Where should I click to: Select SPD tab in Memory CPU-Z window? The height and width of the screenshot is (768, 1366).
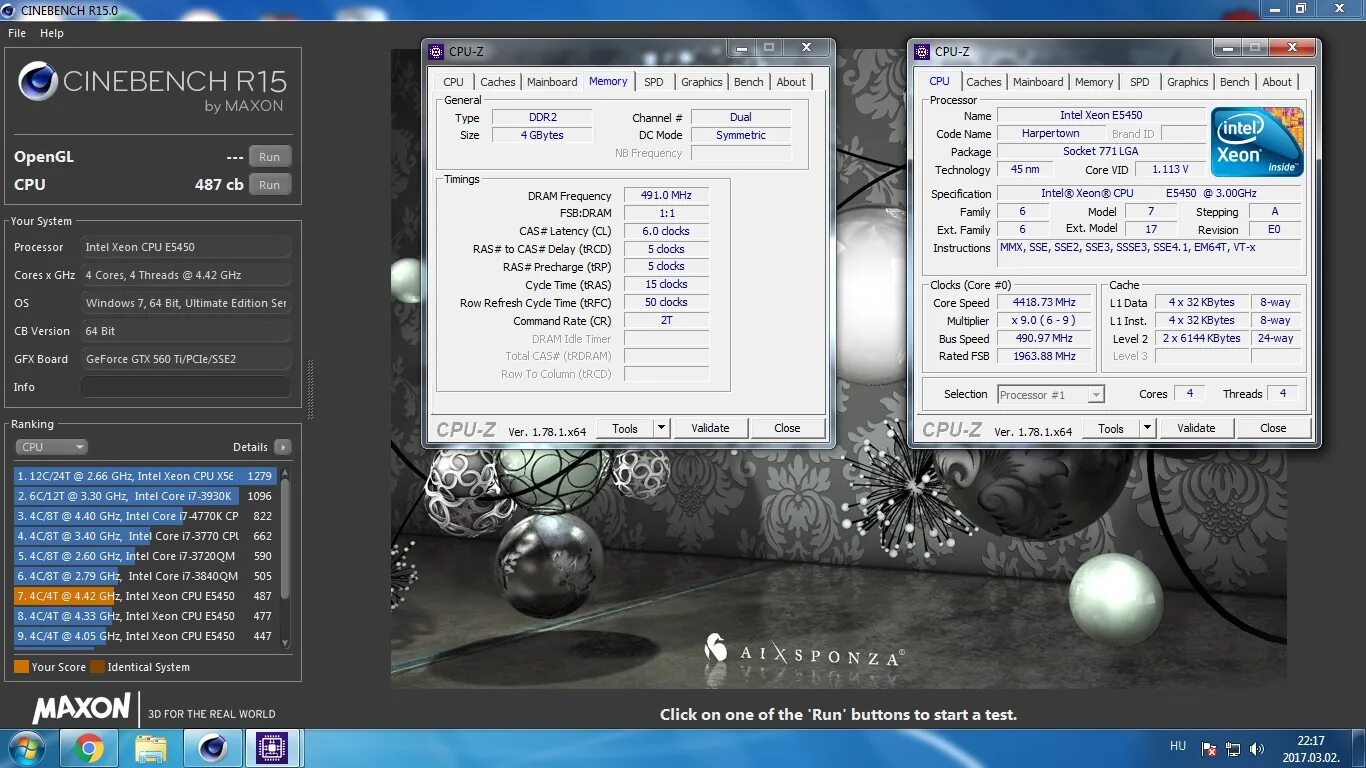(x=654, y=82)
